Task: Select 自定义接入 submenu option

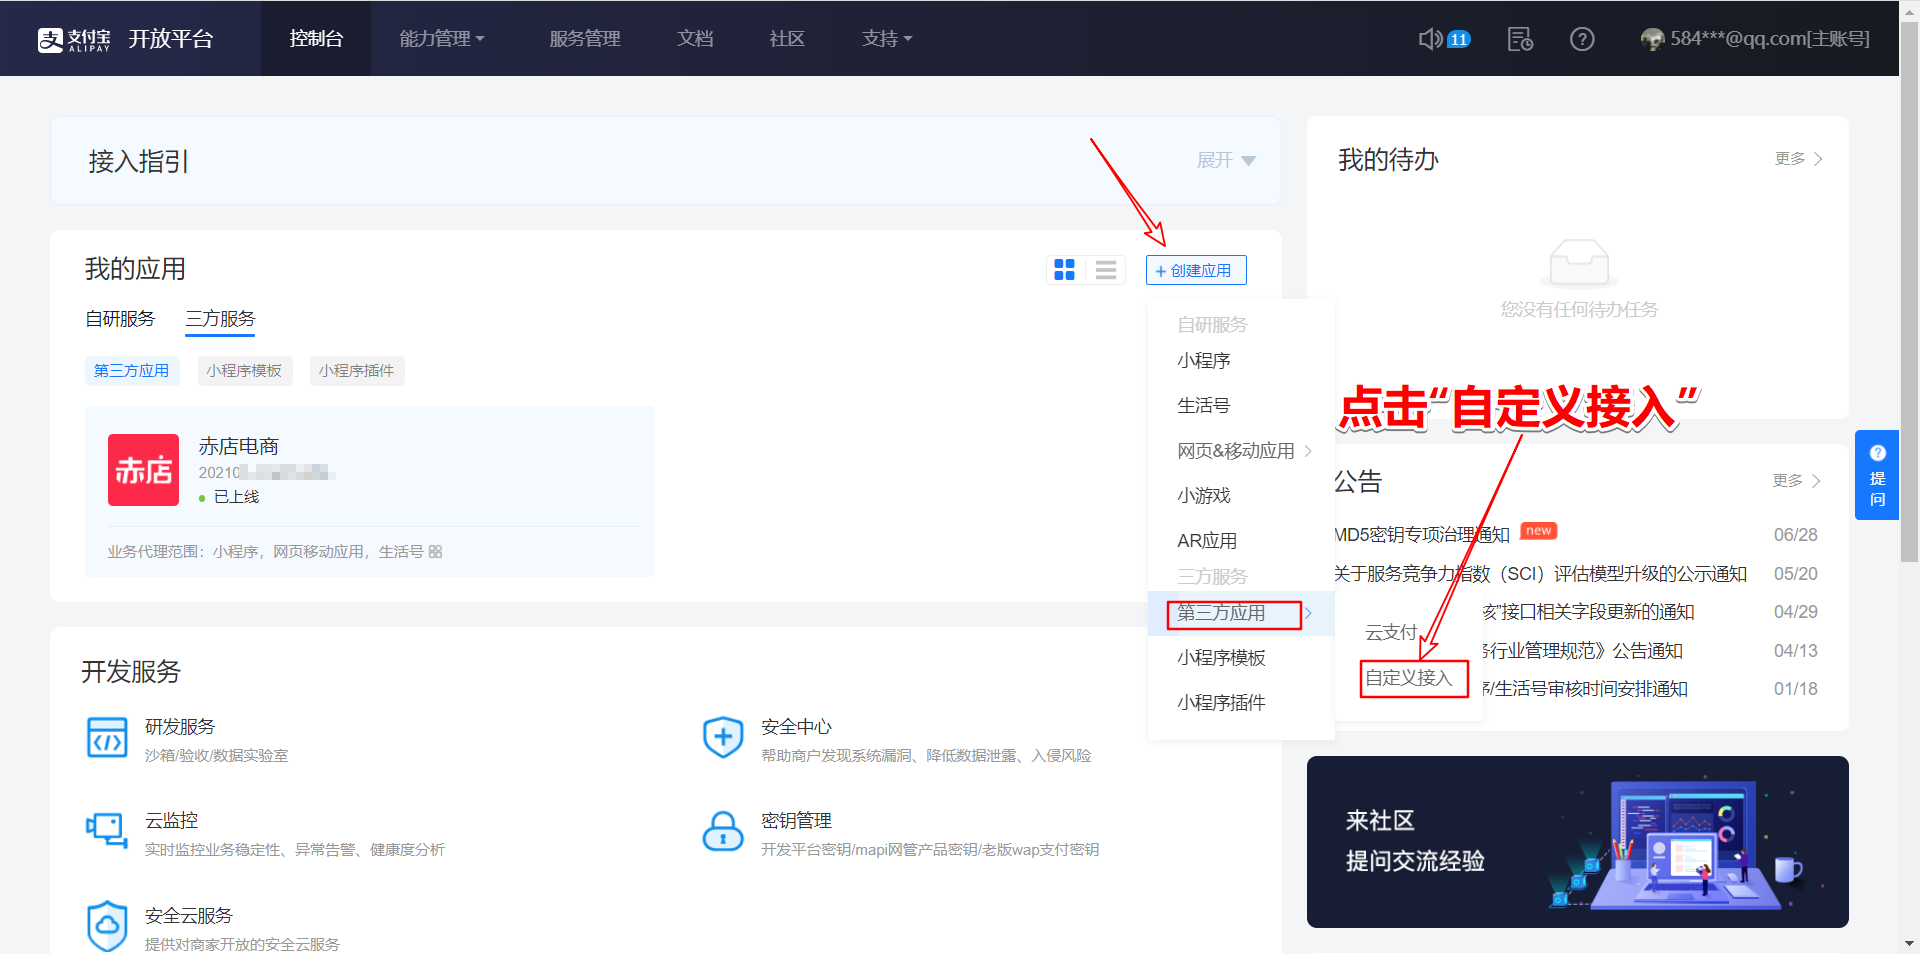Action: coord(1408,678)
